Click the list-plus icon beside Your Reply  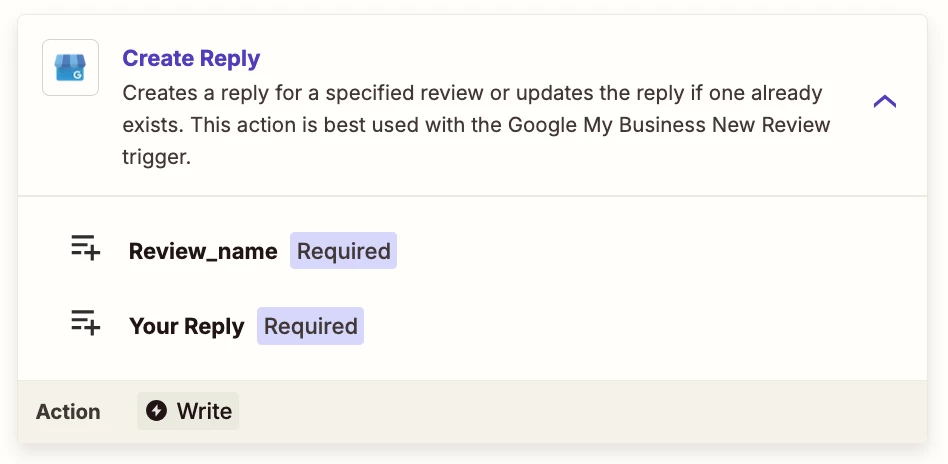tap(85, 322)
